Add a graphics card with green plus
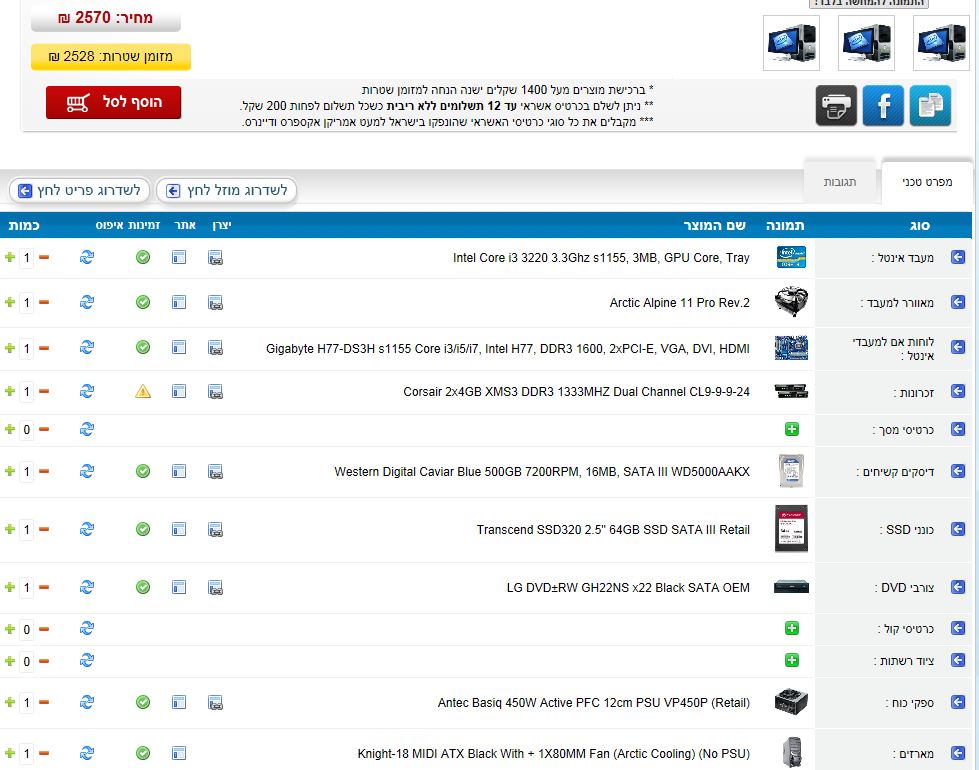This screenshot has width=979, height=770. (792, 429)
